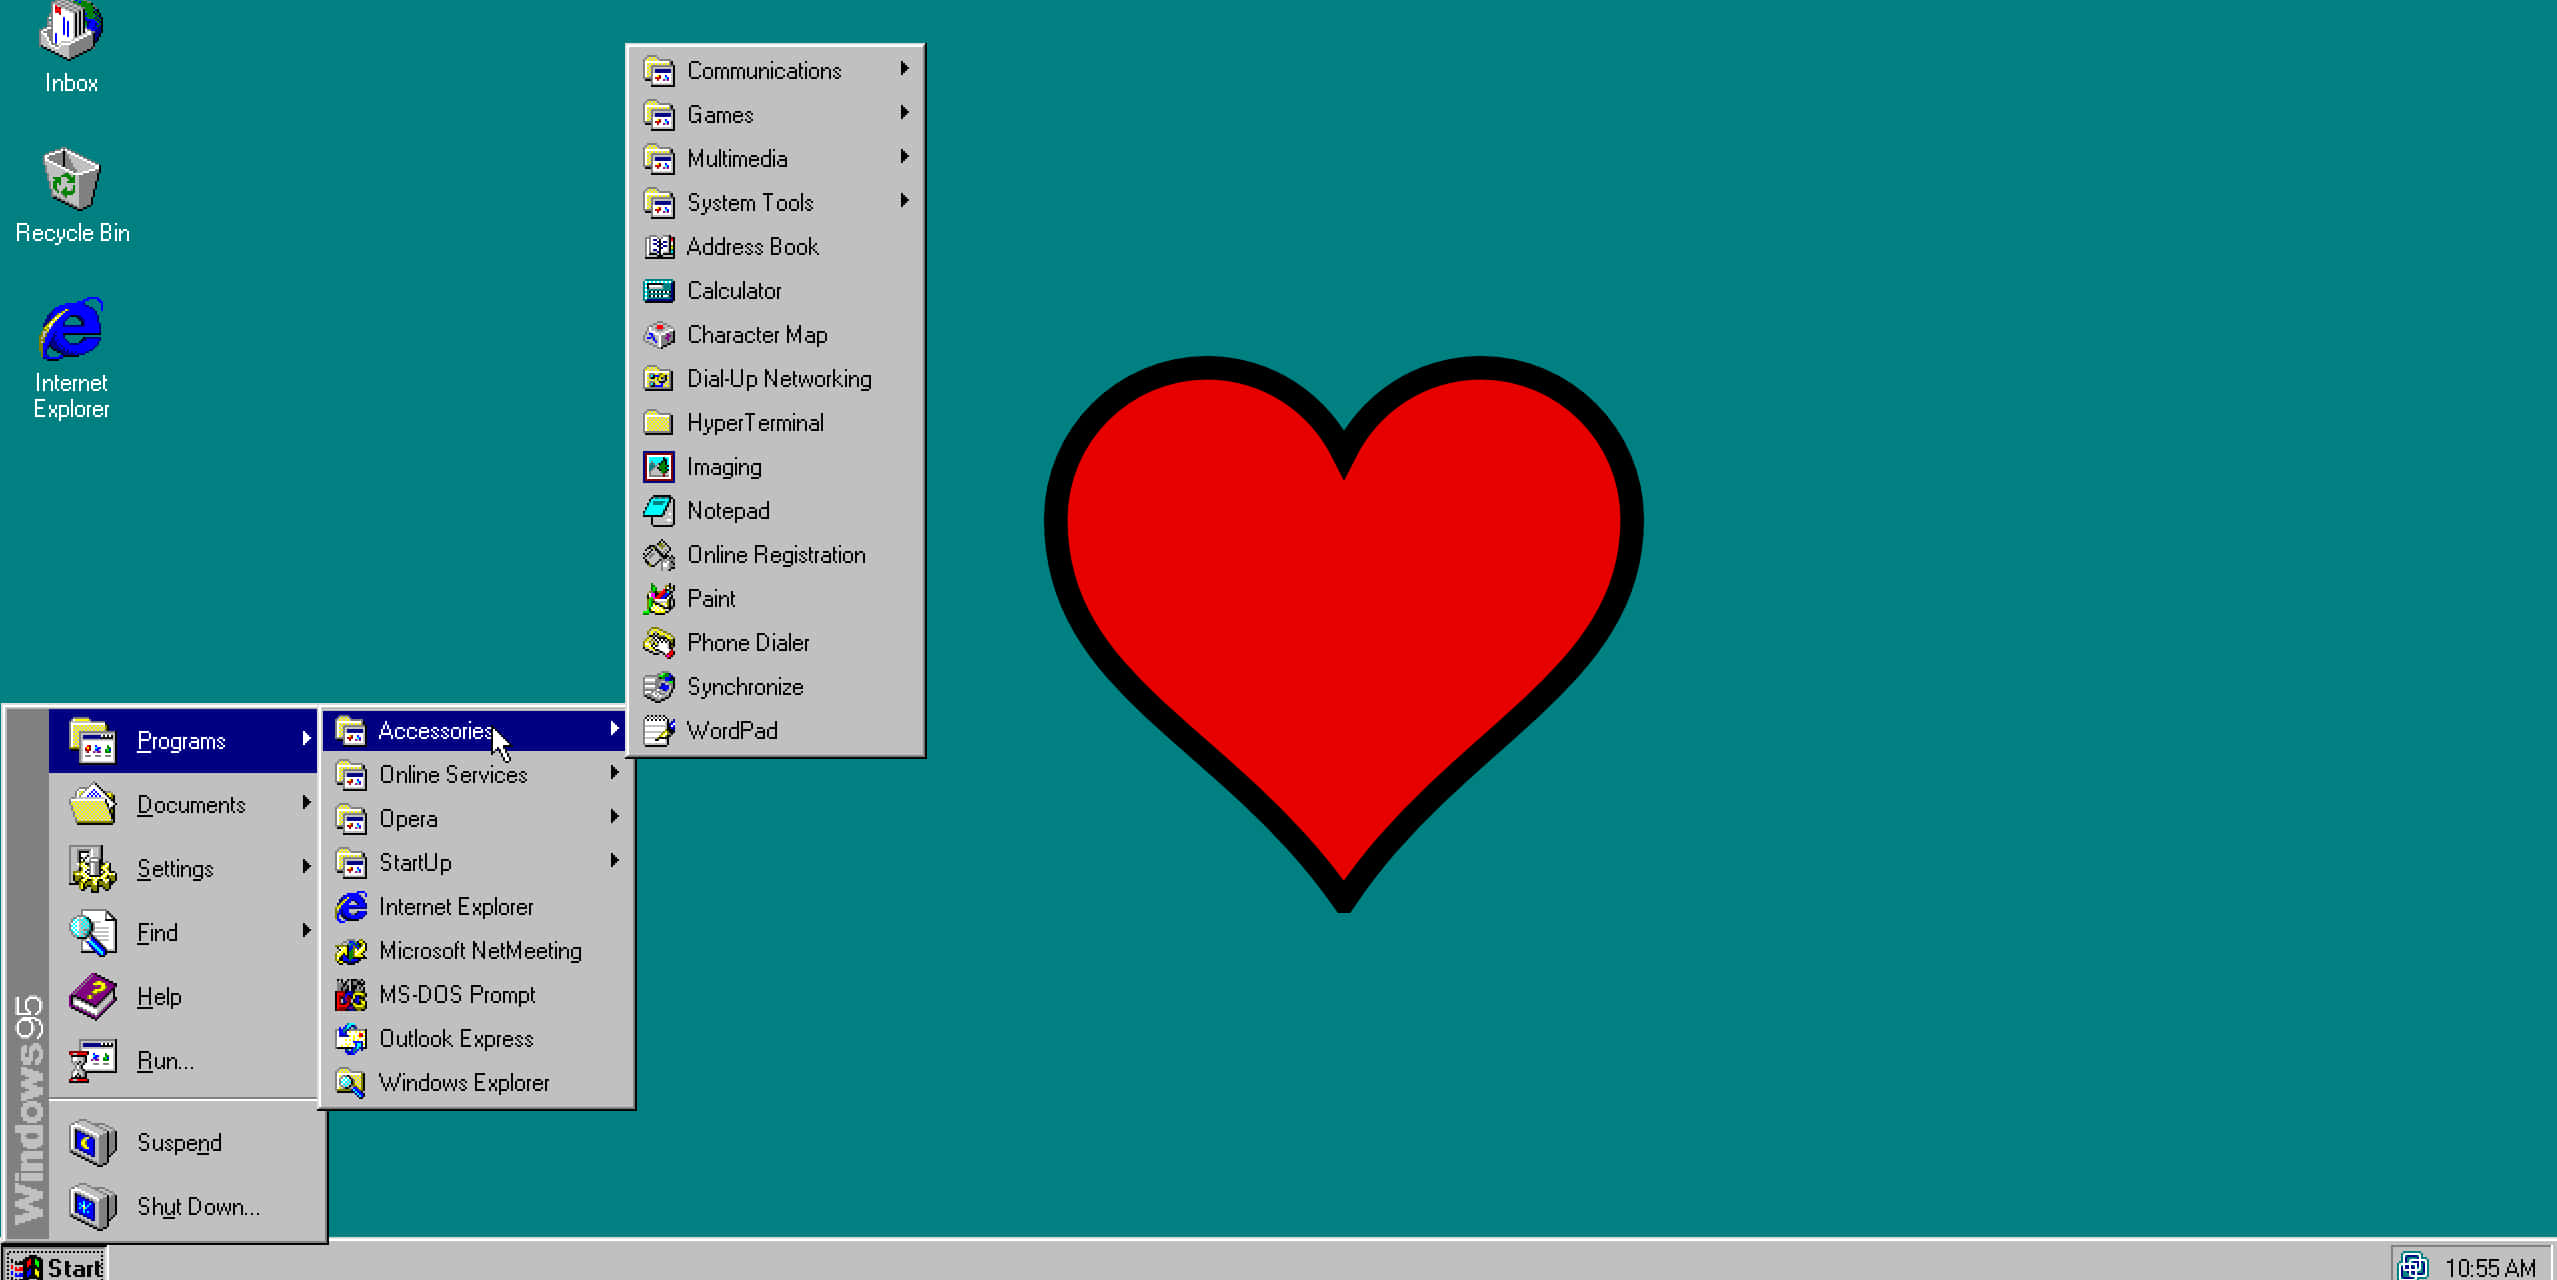This screenshot has height=1280, width=2557.
Task: Click the Synchronize icon
Action: pyautogui.click(x=658, y=687)
